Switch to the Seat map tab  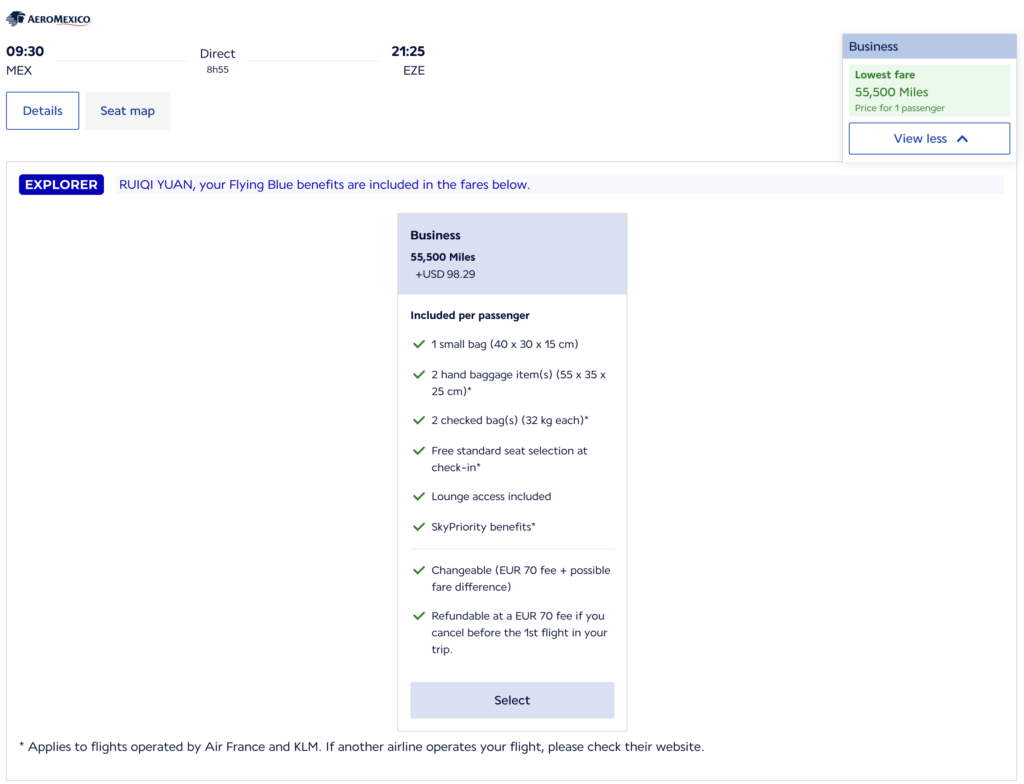[127, 110]
